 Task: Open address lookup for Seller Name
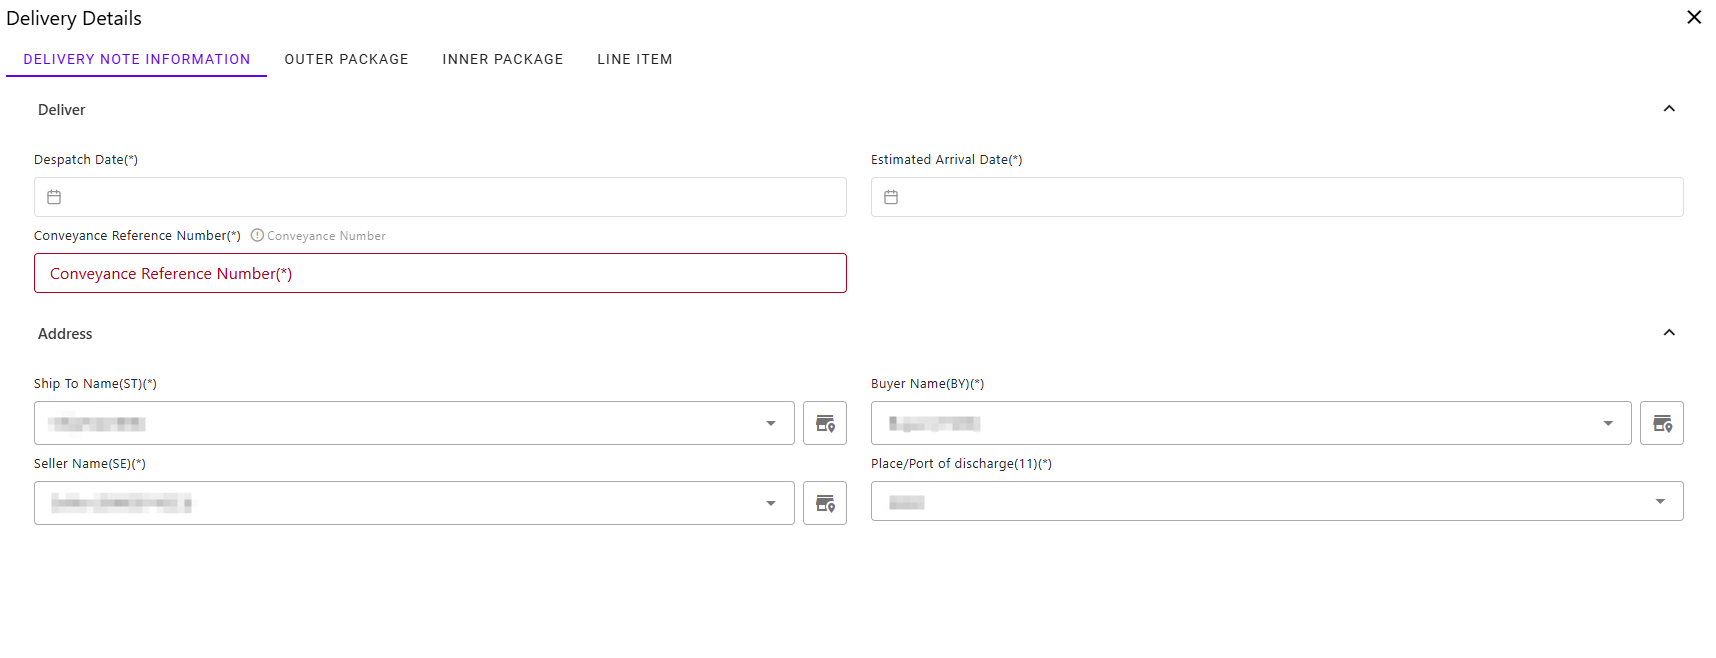(824, 503)
